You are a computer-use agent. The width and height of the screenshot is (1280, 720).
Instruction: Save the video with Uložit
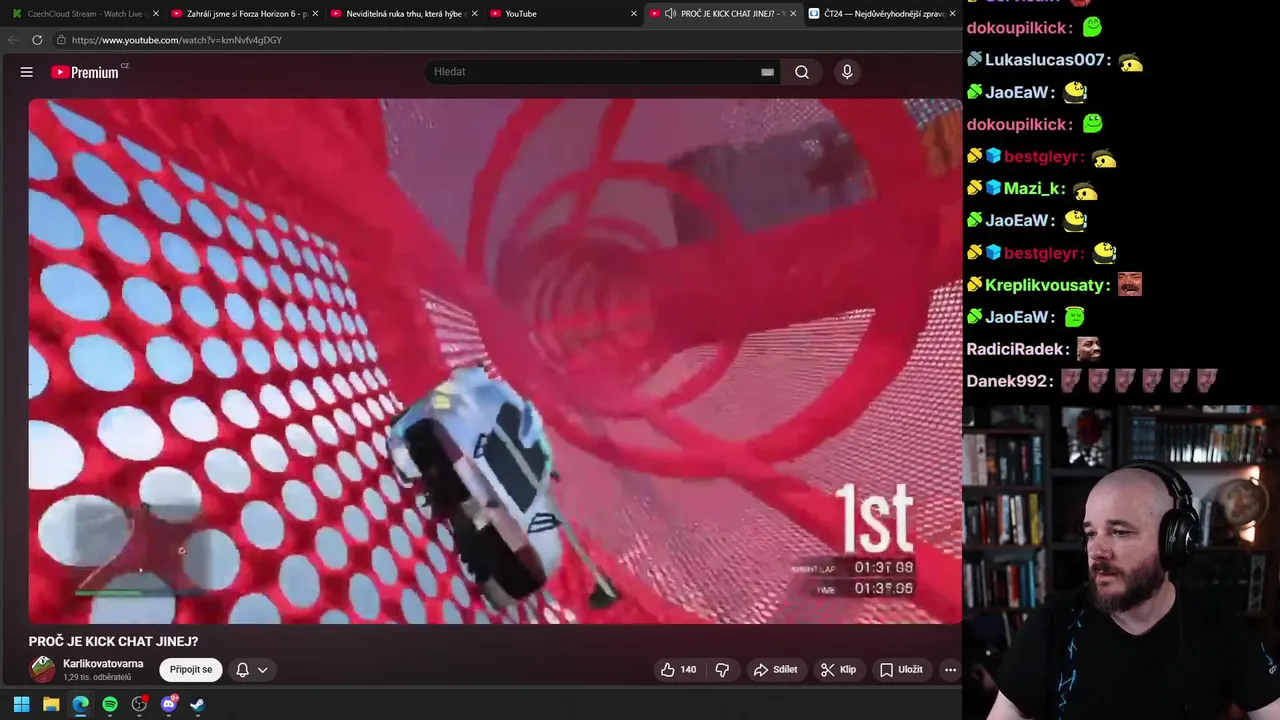(901, 670)
